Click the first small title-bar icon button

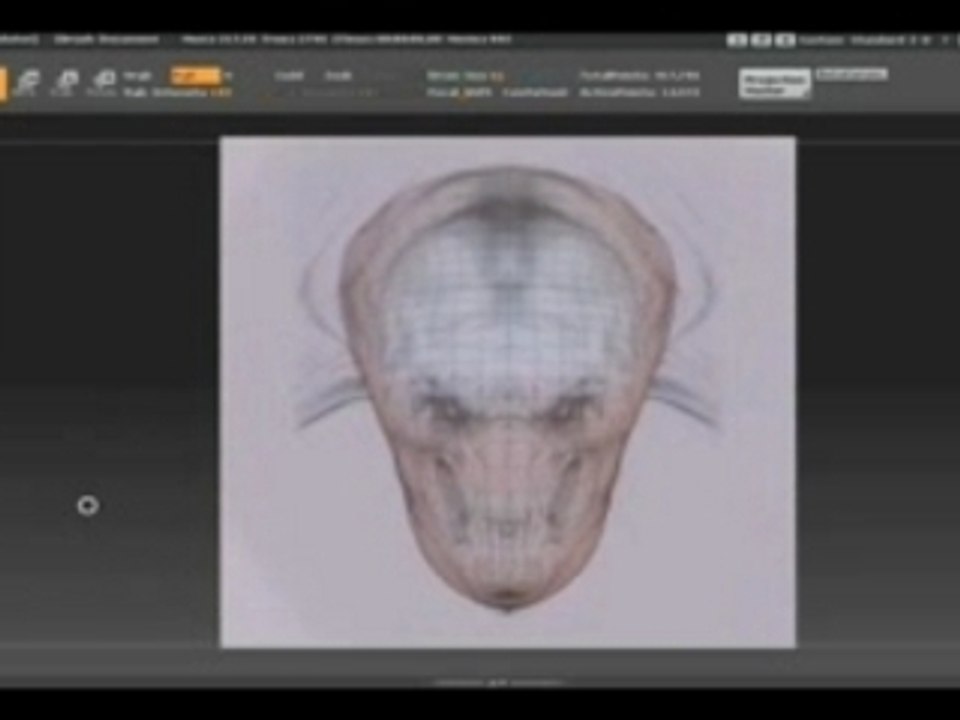click(x=737, y=40)
